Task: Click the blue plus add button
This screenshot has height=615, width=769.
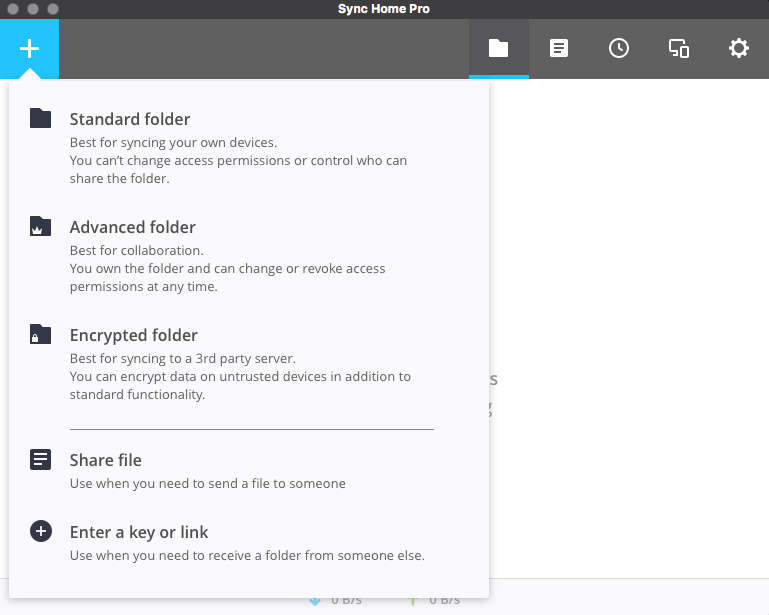Action: [x=29, y=49]
